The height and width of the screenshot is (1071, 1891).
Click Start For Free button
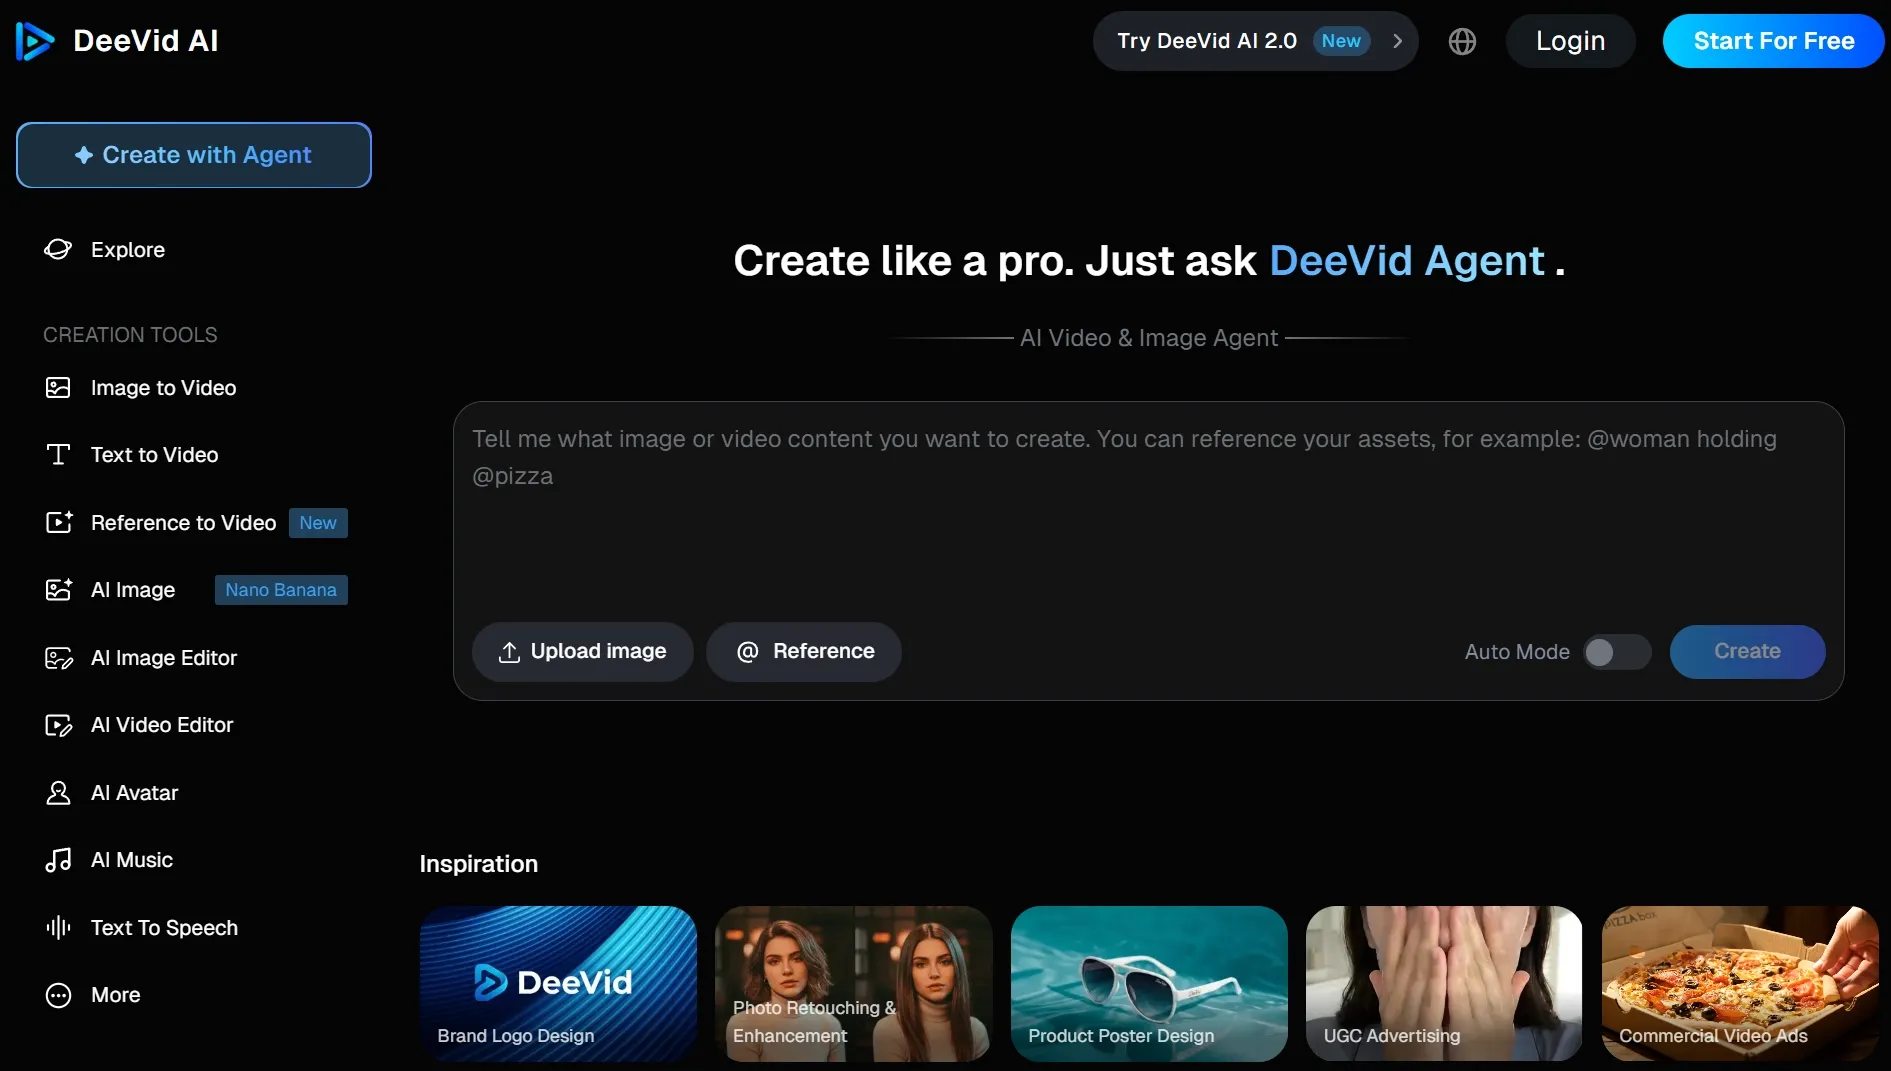[1773, 41]
